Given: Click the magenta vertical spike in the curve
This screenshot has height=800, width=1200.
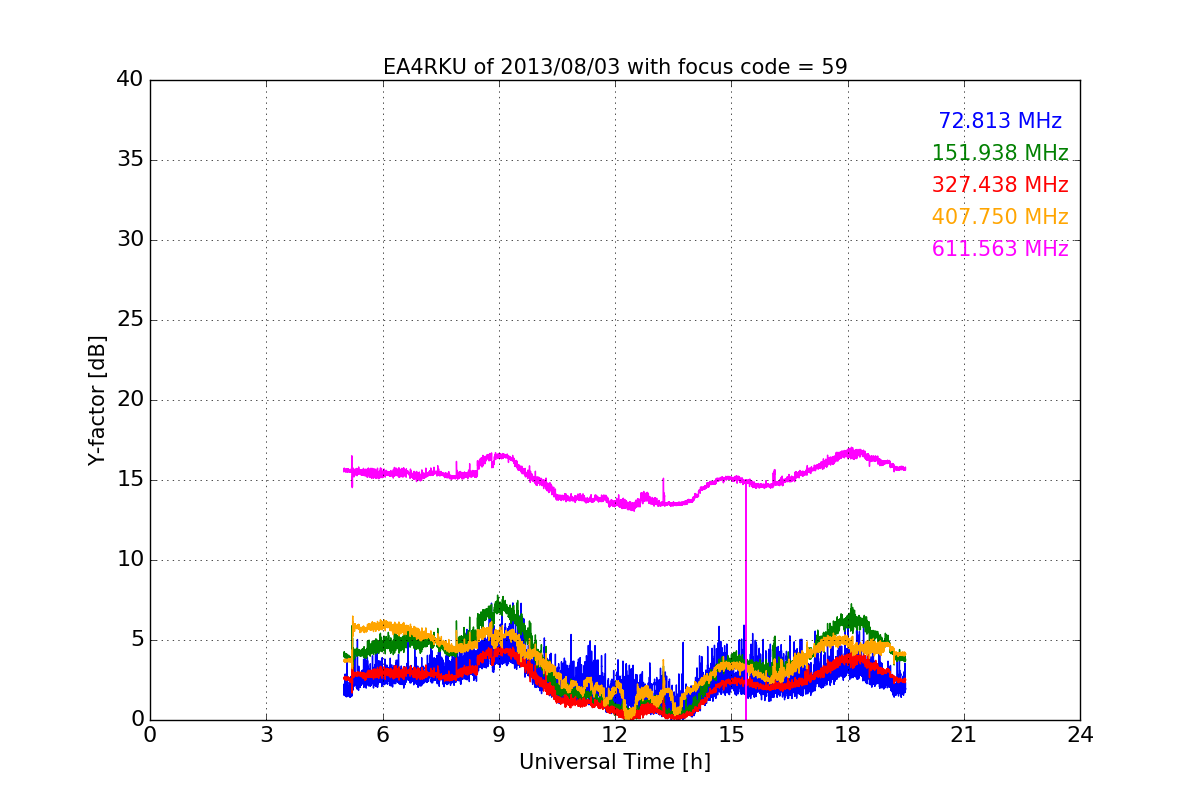Looking at the screenshot, I should coord(746,600).
